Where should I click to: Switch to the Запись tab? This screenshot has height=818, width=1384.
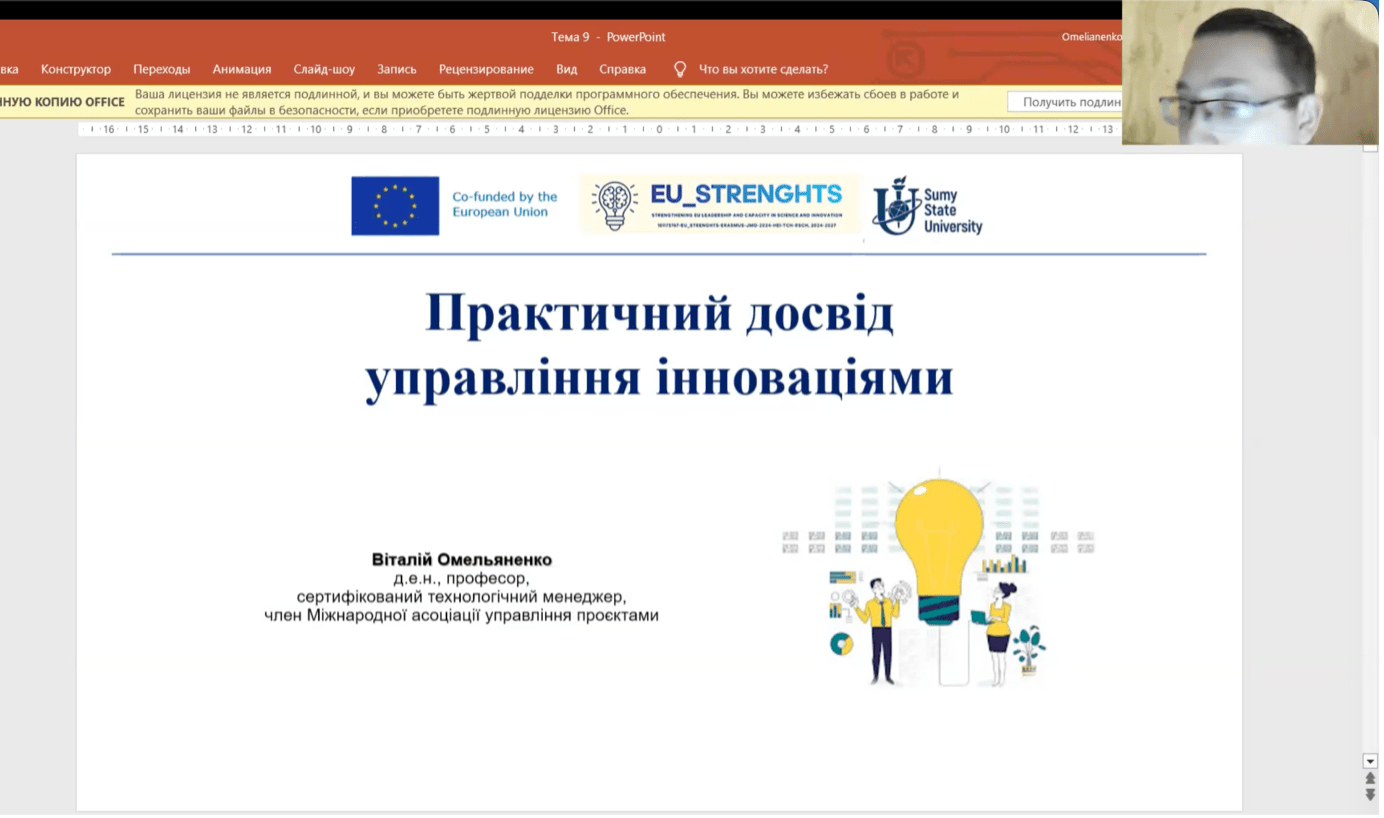pos(397,69)
